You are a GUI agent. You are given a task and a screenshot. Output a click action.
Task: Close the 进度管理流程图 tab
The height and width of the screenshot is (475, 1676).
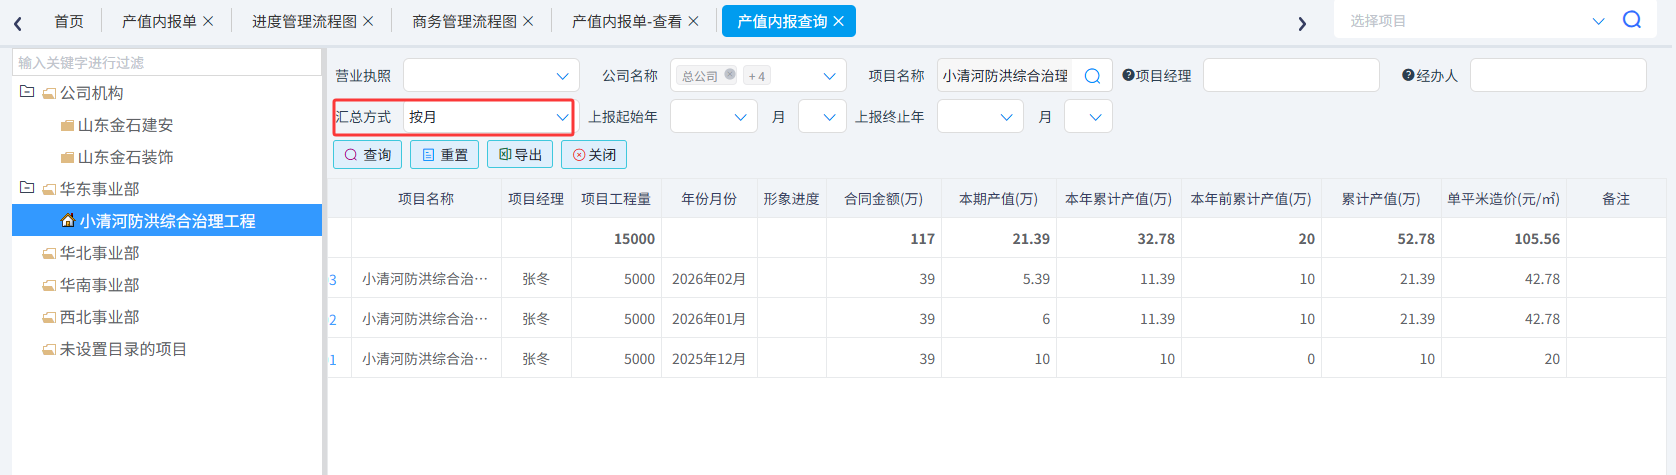click(x=368, y=21)
